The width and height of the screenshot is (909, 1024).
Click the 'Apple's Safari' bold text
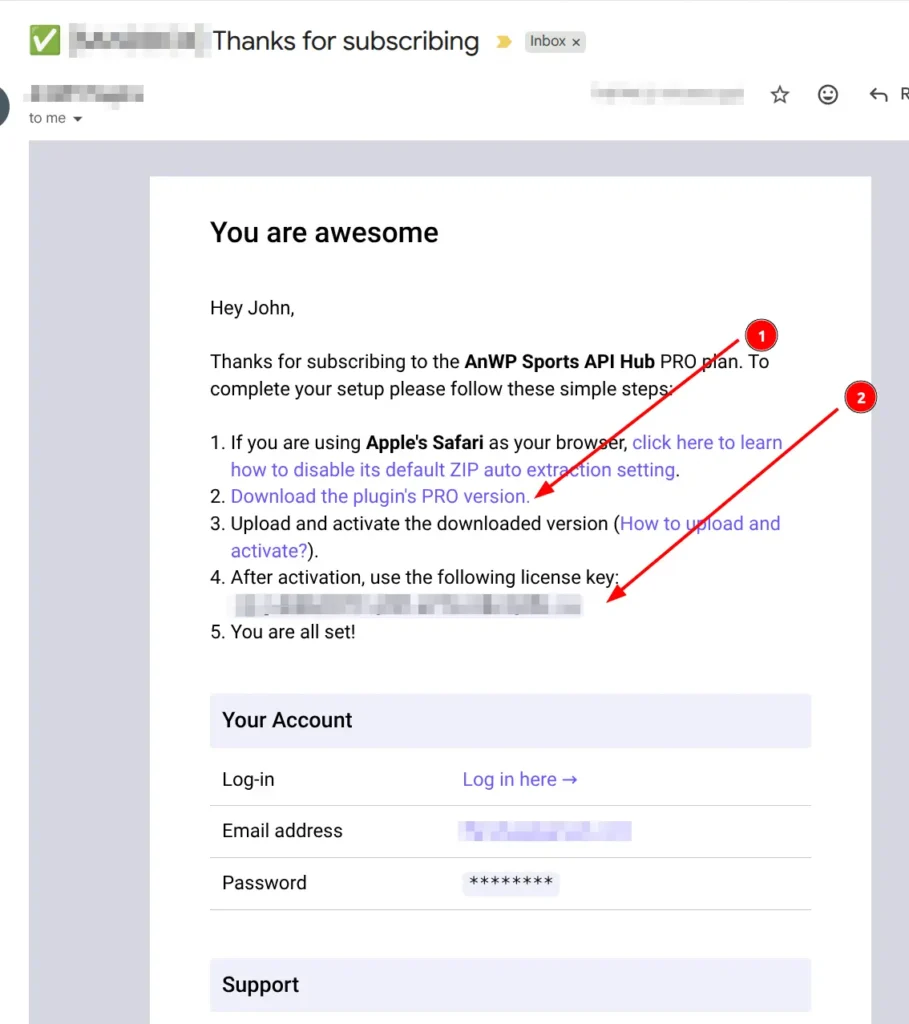tap(424, 443)
